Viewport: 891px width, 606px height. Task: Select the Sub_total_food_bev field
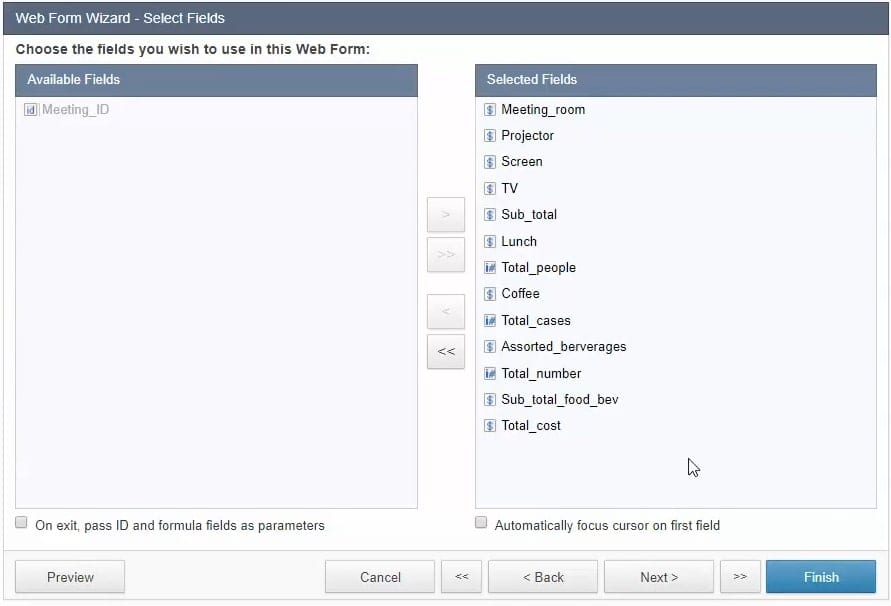559,400
